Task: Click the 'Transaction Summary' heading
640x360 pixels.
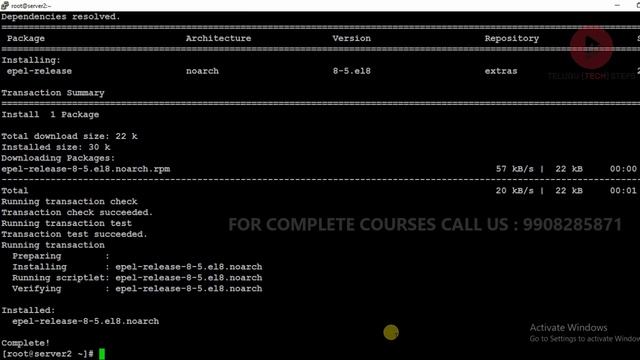Action: tap(53, 93)
